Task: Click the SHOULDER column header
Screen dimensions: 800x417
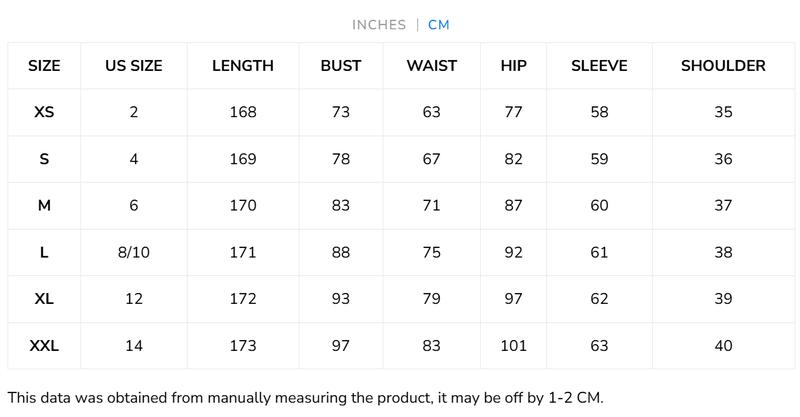Action: click(723, 66)
